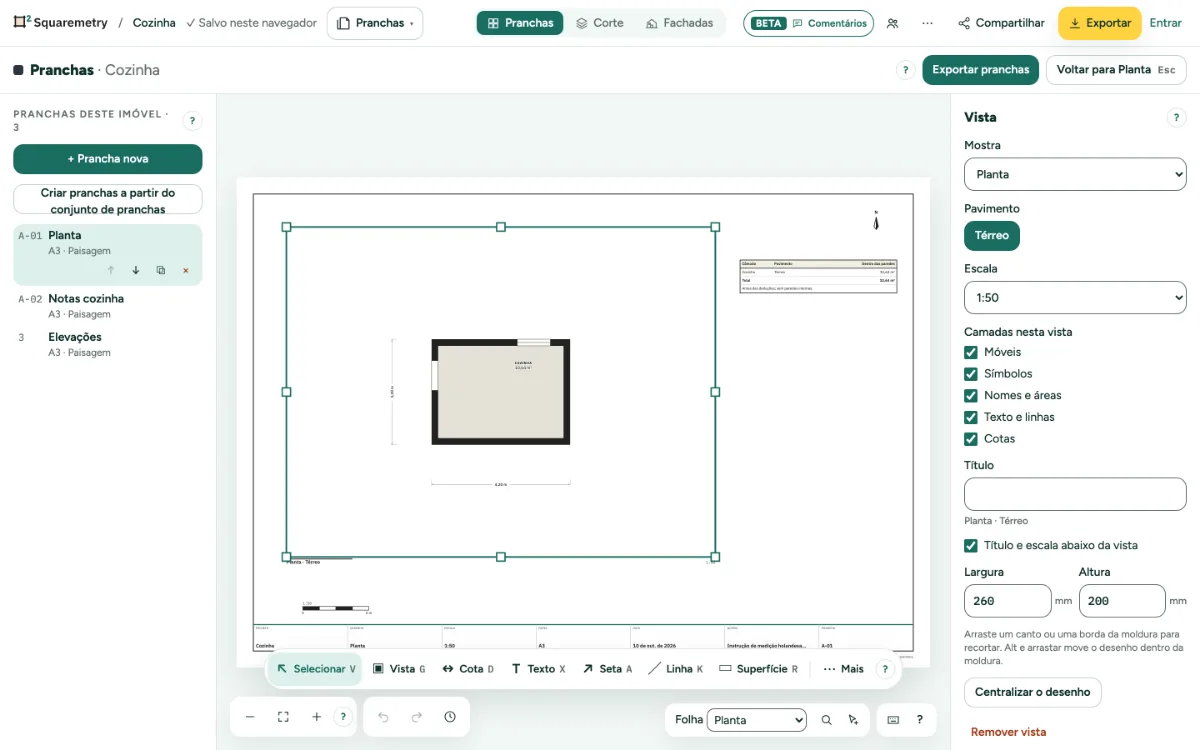This screenshot has height=750, width=1200.
Task: Toggle Título e escala abaixo da vista
Action: pyautogui.click(x=970, y=546)
